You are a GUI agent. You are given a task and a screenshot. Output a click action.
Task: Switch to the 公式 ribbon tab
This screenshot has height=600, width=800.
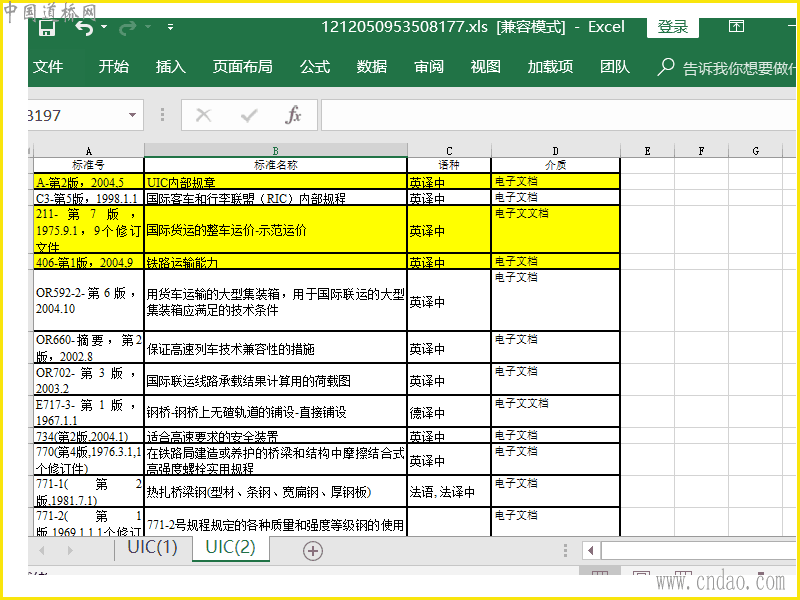(x=315, y=66)
